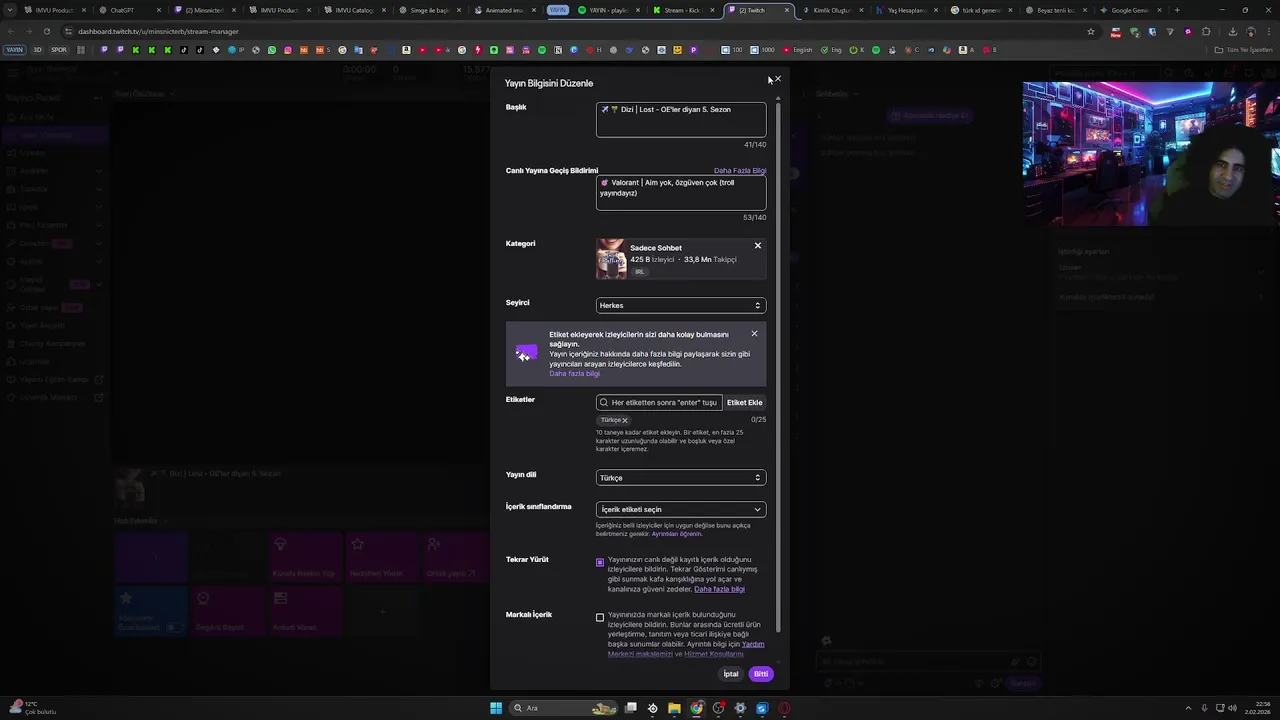Open the Seyirci Herkes dropdown
This screenshot has width=1280, height=720.
tap(681, 305)
